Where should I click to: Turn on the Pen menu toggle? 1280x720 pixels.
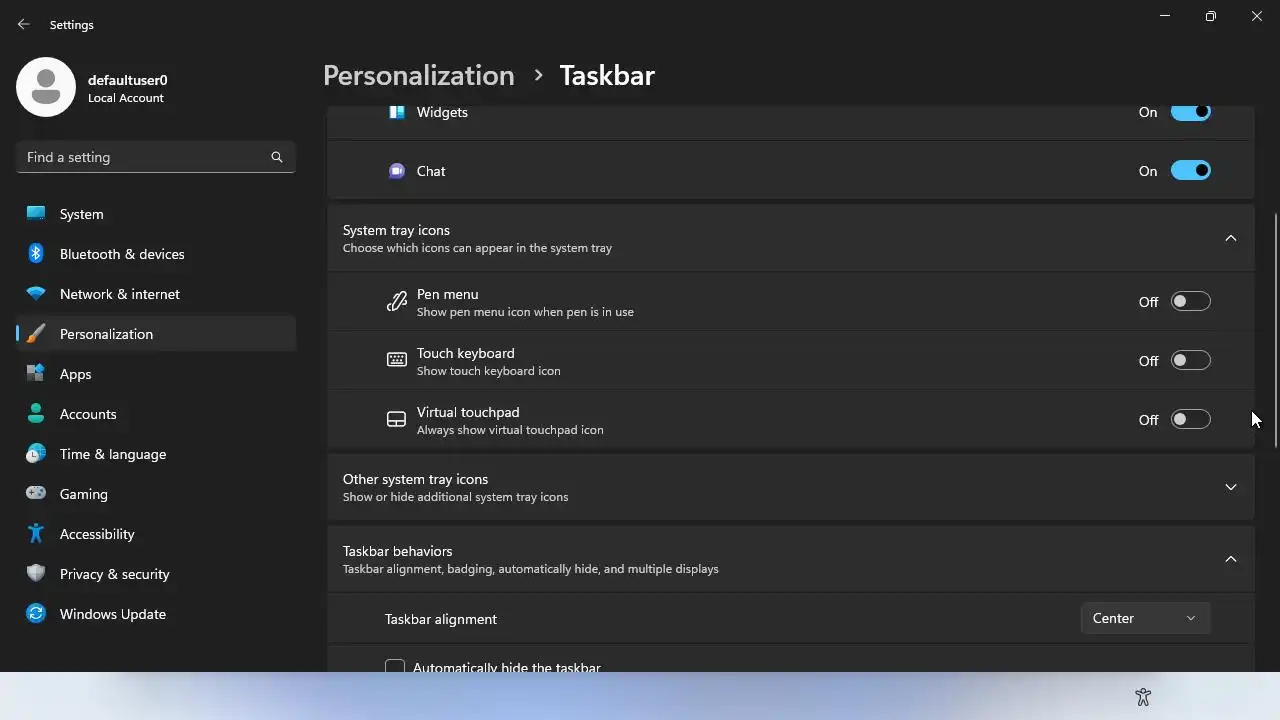click(x=1190, y=301)
